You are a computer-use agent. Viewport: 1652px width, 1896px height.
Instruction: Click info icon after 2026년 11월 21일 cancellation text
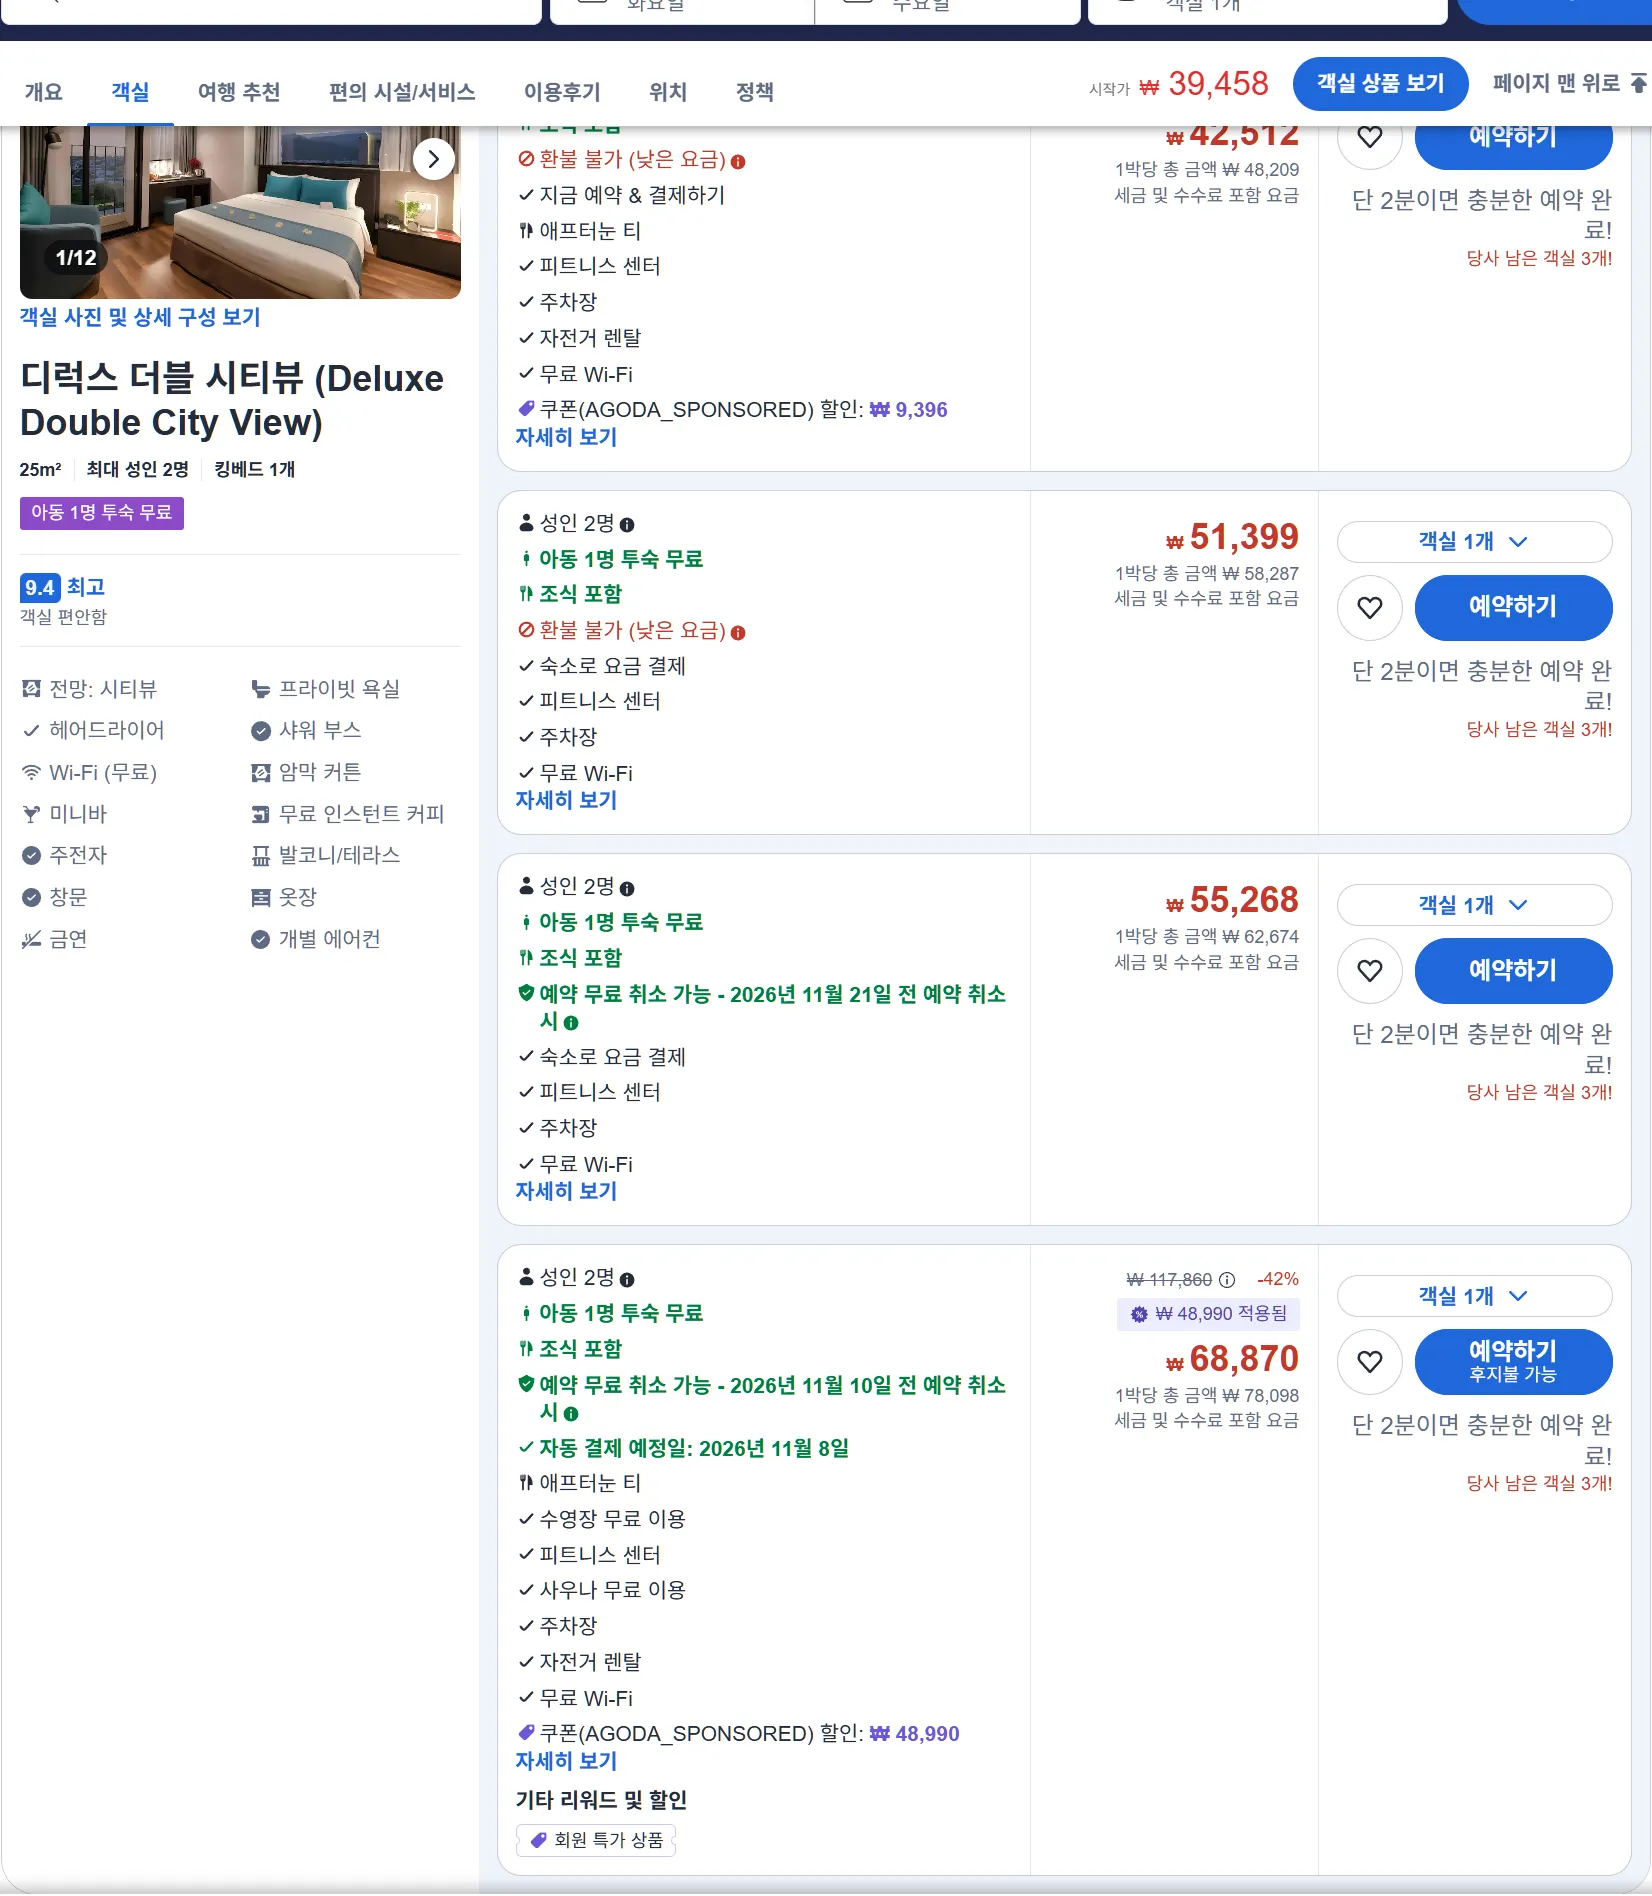[x=571, y=1023]
